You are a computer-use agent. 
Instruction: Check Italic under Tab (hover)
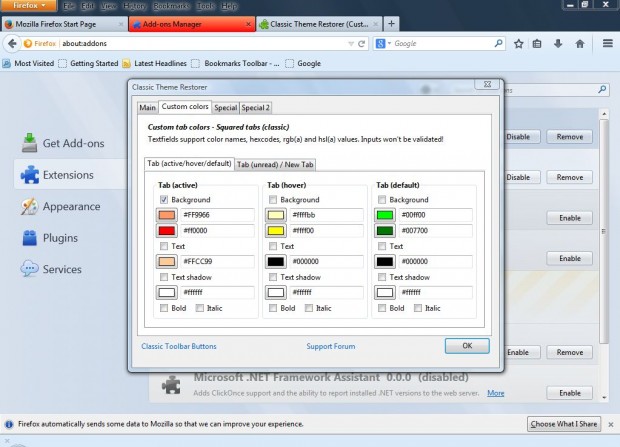click(309, 308)
